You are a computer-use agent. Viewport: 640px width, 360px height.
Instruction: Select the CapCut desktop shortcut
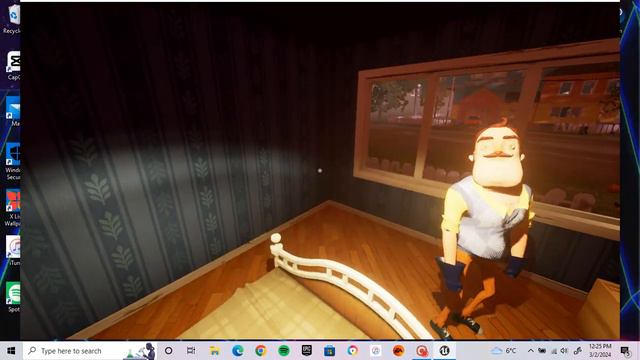(13, 65)
